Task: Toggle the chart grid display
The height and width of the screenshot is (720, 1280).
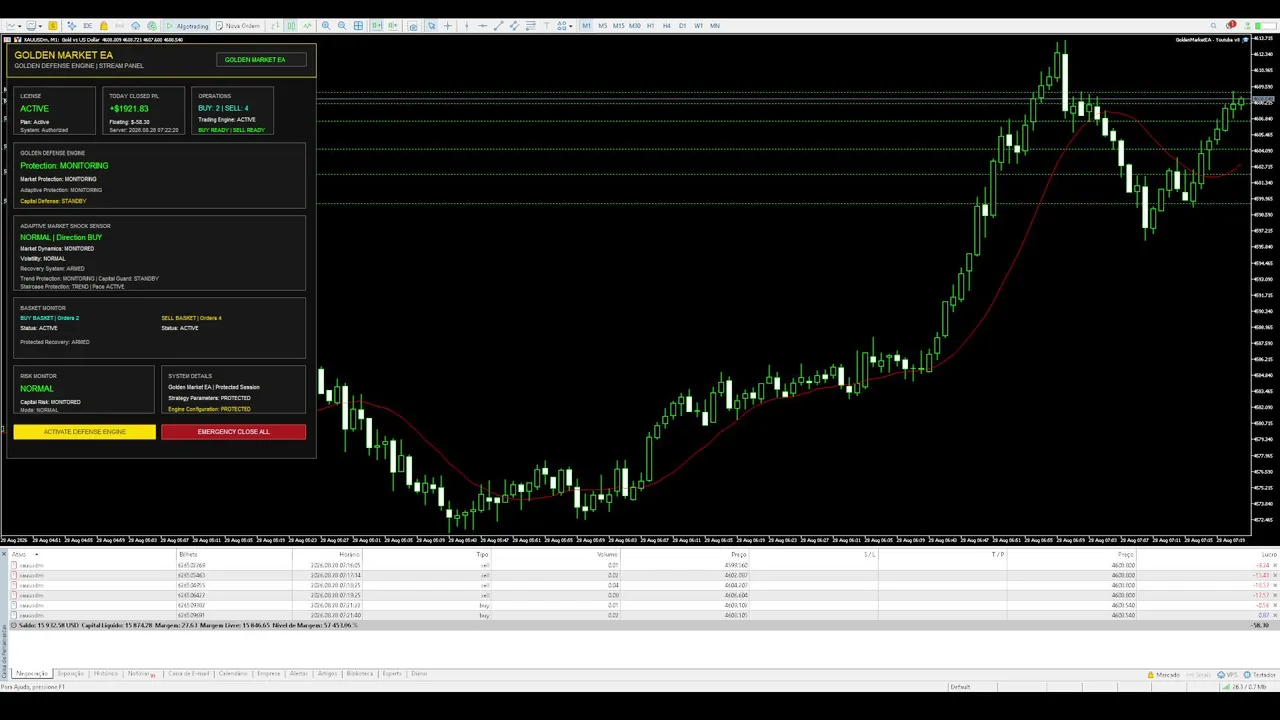Action: point(358,26)
